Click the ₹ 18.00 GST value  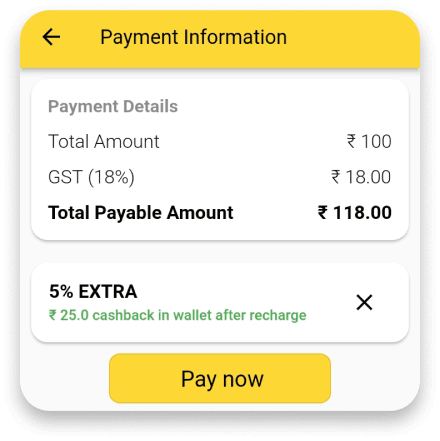click(x=361, y=177)
